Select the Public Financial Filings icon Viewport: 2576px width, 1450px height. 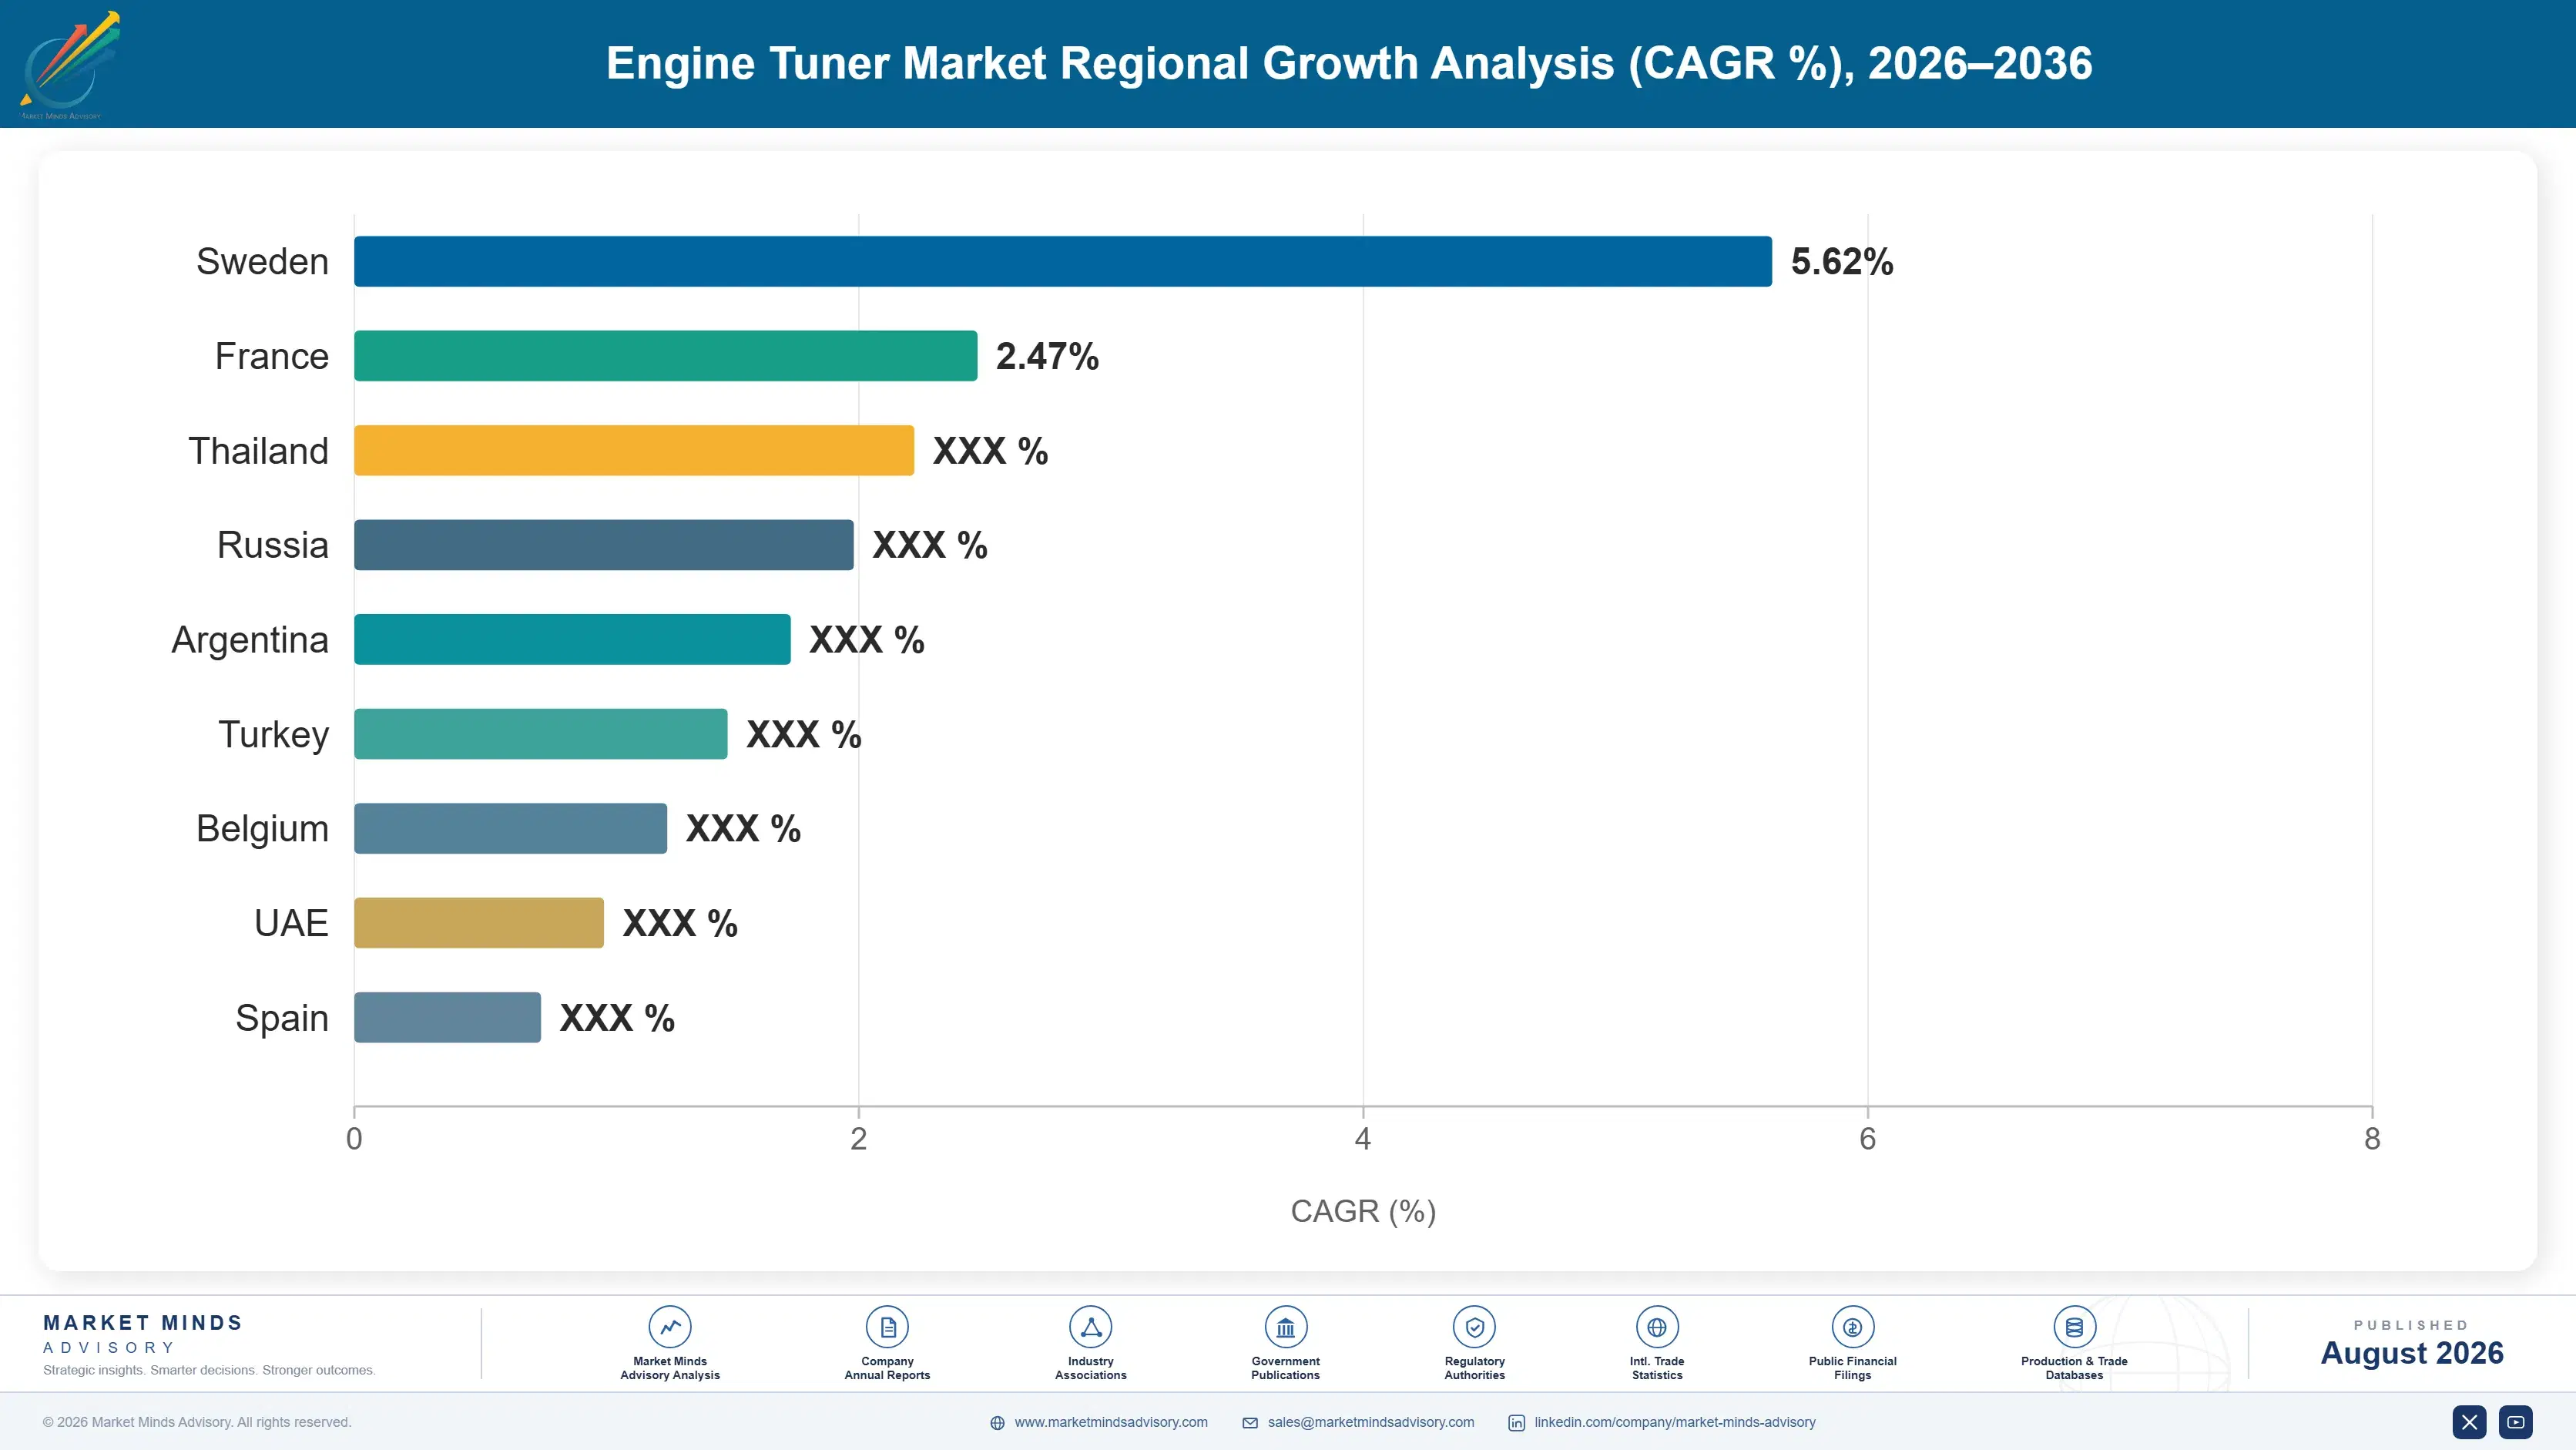pyautogui.click(x=1852, y=1327)
